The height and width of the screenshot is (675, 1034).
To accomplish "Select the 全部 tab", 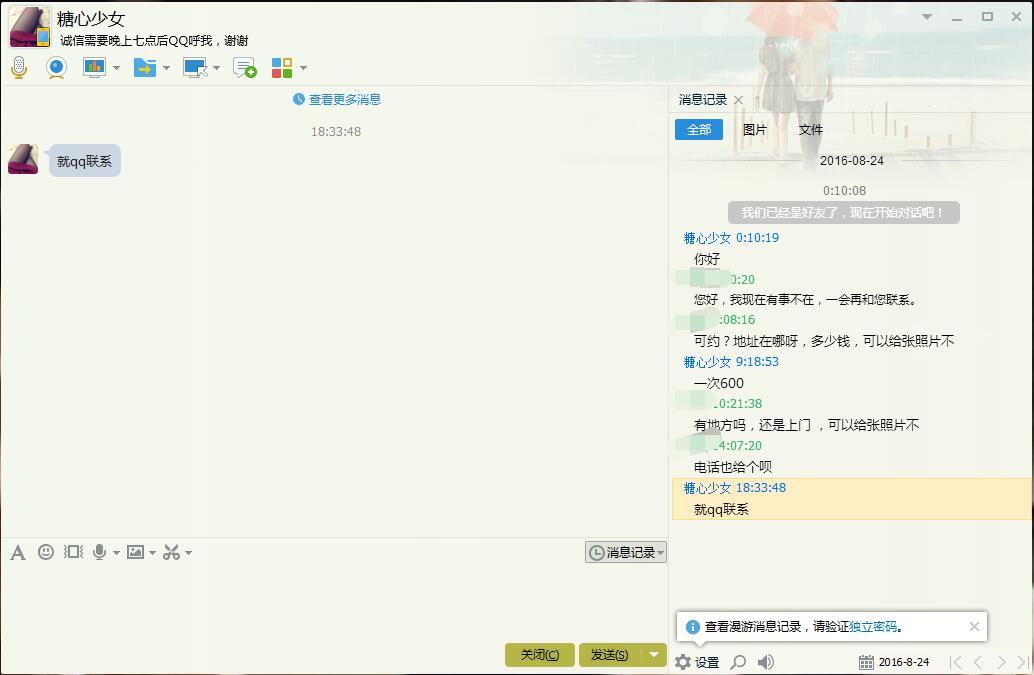I will [x=699, y=129].
